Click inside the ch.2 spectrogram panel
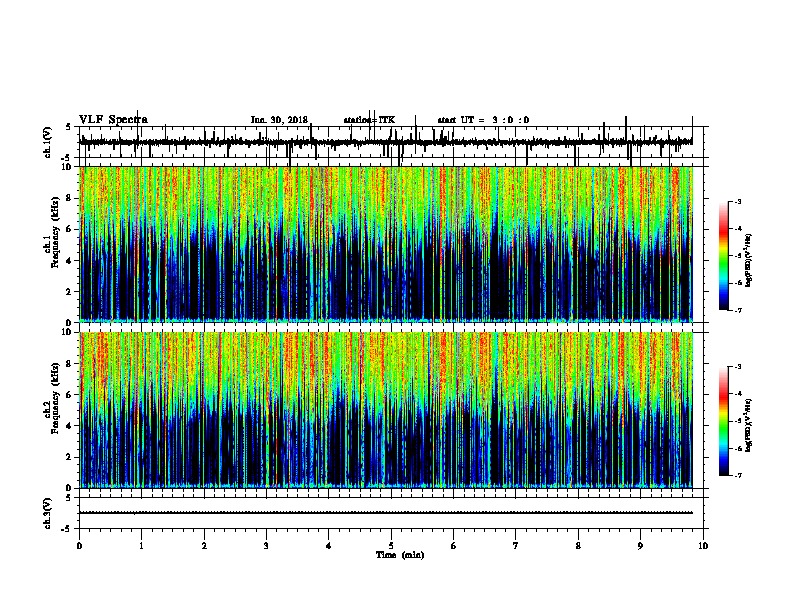Image resolution: width=792 pixels, height=612 pixels. tap(386, 410)
